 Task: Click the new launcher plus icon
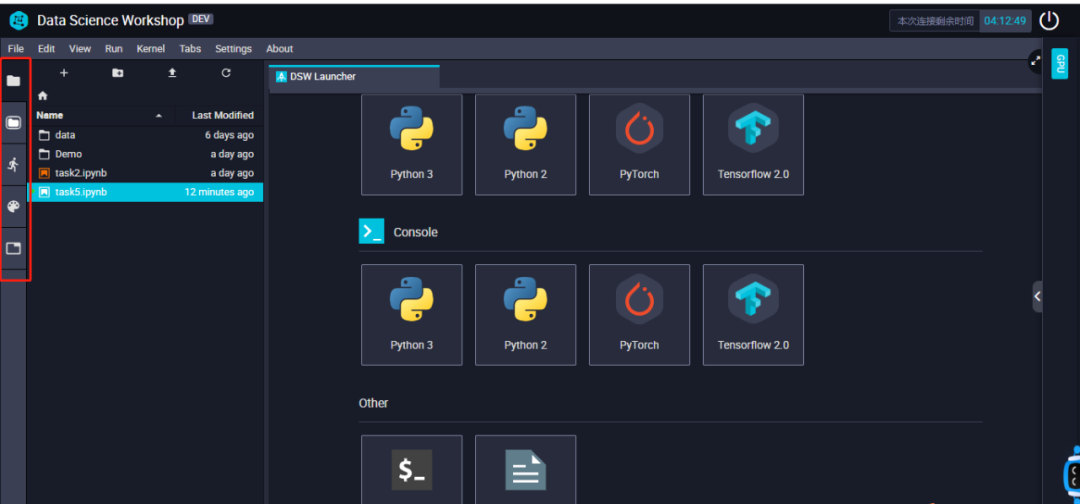coord(64,73)
